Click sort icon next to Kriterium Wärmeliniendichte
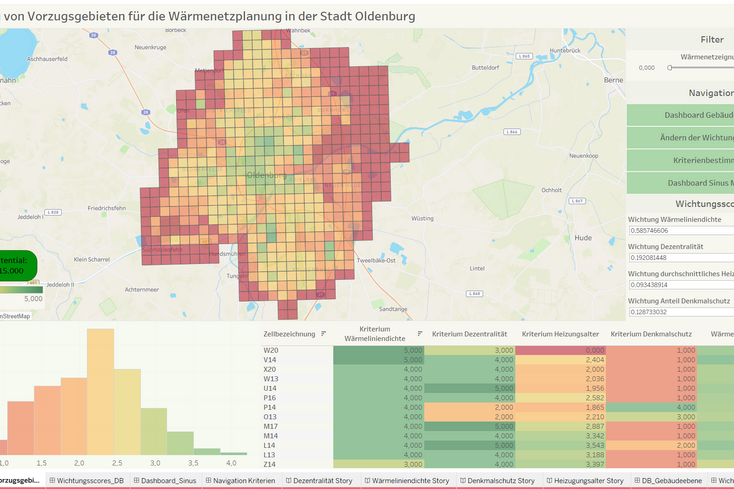This screenshot has width=734, height=489. click(x=420, y=334)
